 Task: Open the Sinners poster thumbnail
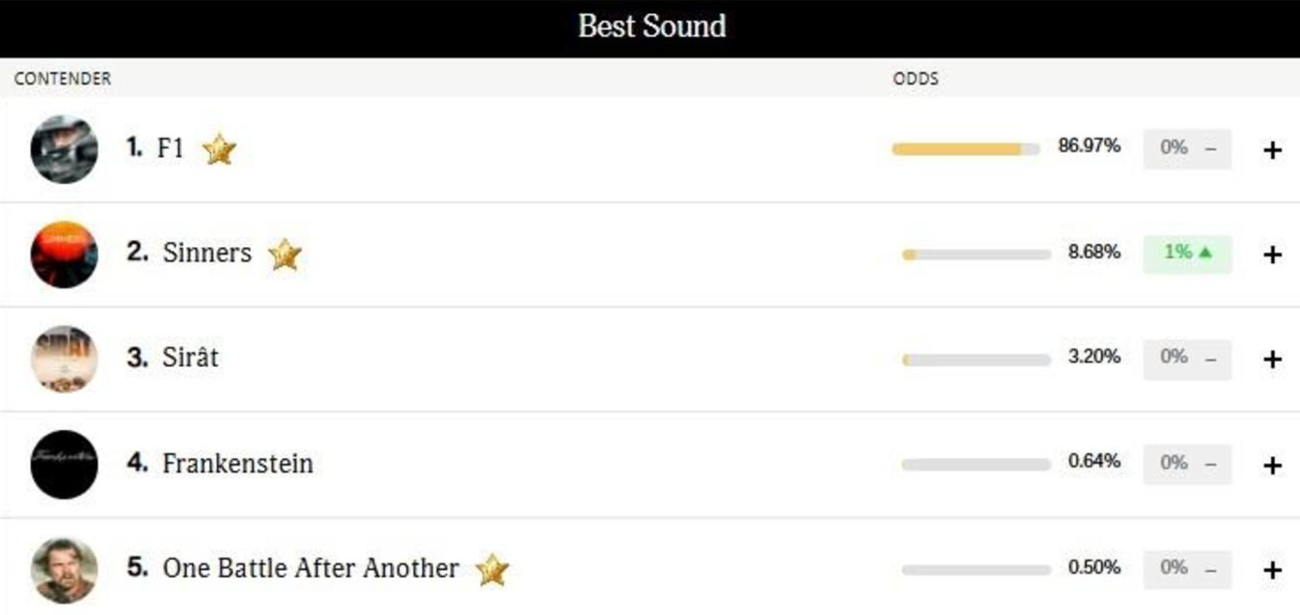tap(64, 254)
